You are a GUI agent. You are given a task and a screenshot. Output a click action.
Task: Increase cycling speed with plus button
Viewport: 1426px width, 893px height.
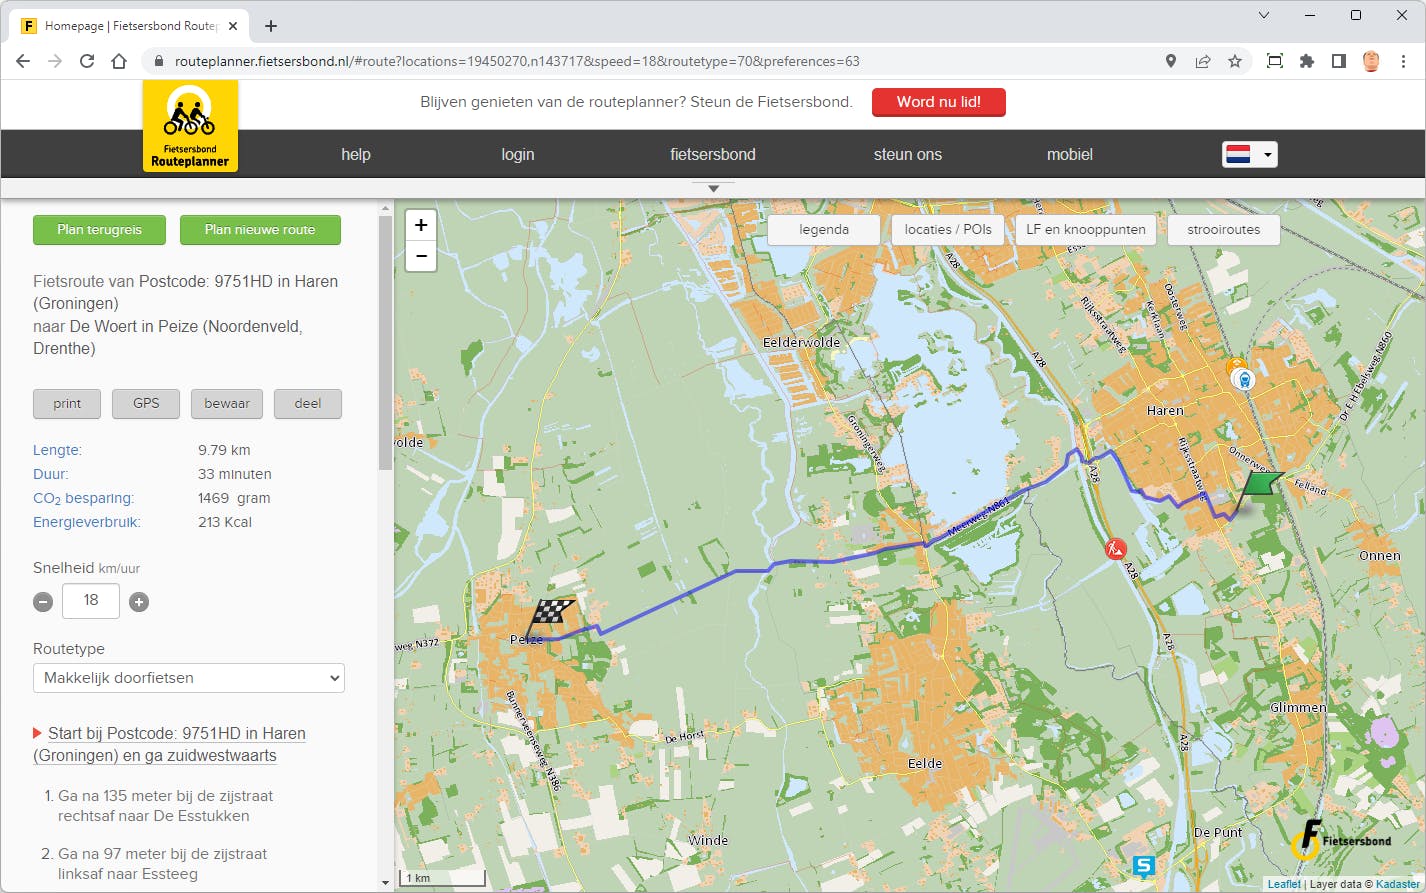click(139, 602)
